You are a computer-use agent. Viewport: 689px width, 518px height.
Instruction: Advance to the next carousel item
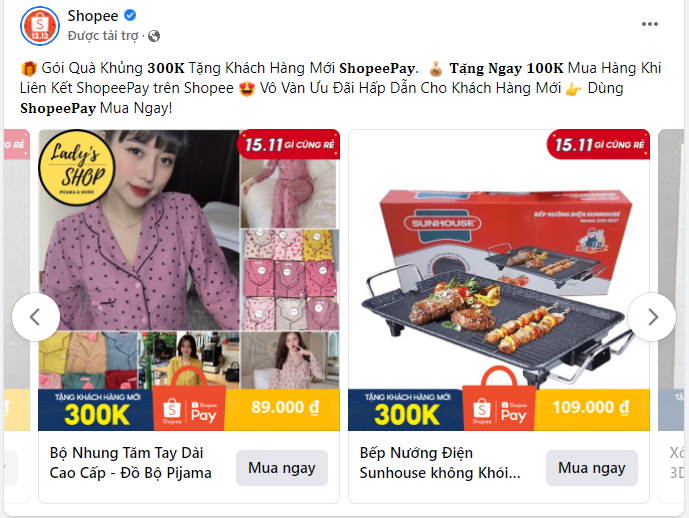(652, 317)
